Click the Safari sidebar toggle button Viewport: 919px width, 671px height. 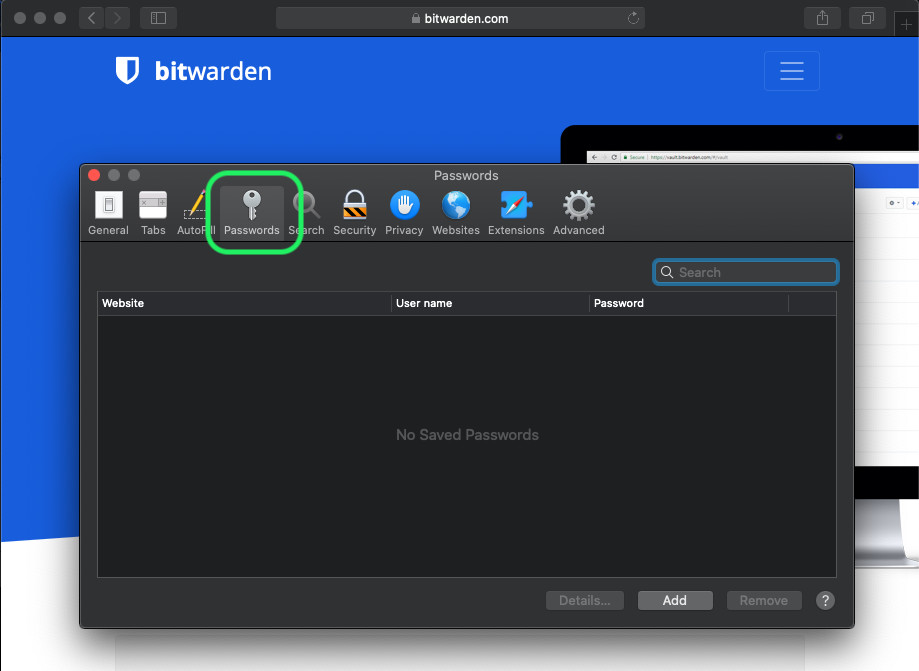[158, 18]
